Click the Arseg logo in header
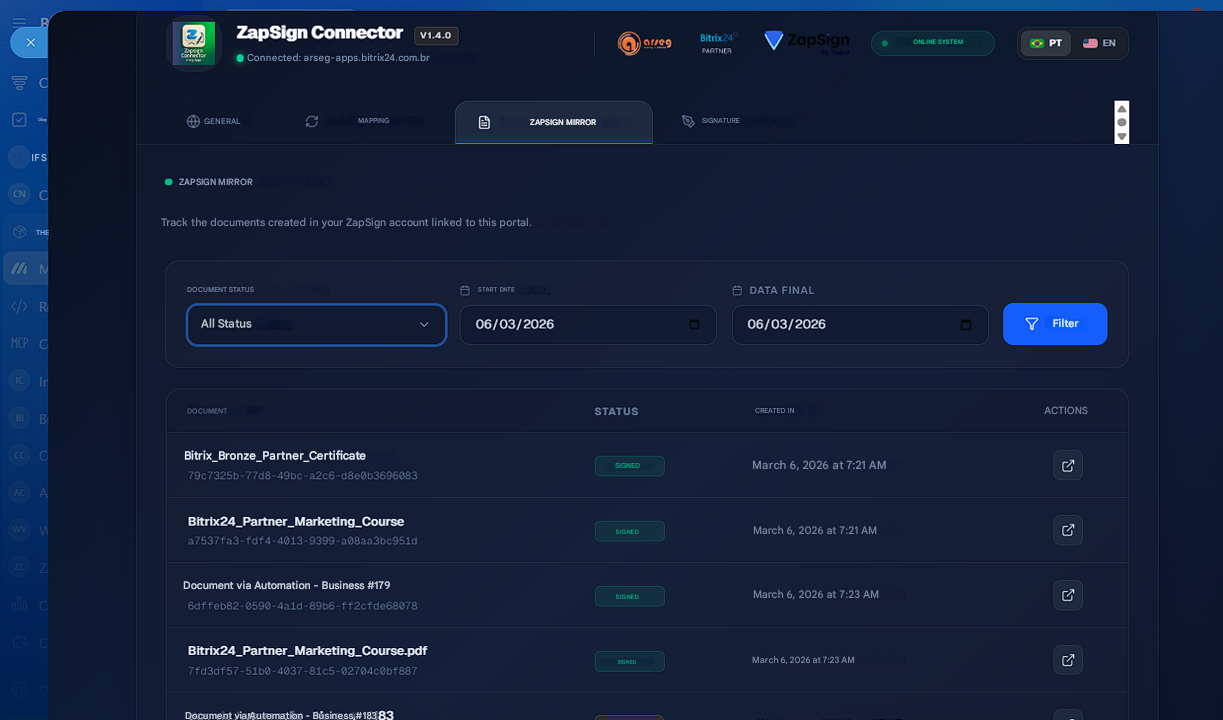The width and height of the screenshot is (1223, 720). (644, 43)
